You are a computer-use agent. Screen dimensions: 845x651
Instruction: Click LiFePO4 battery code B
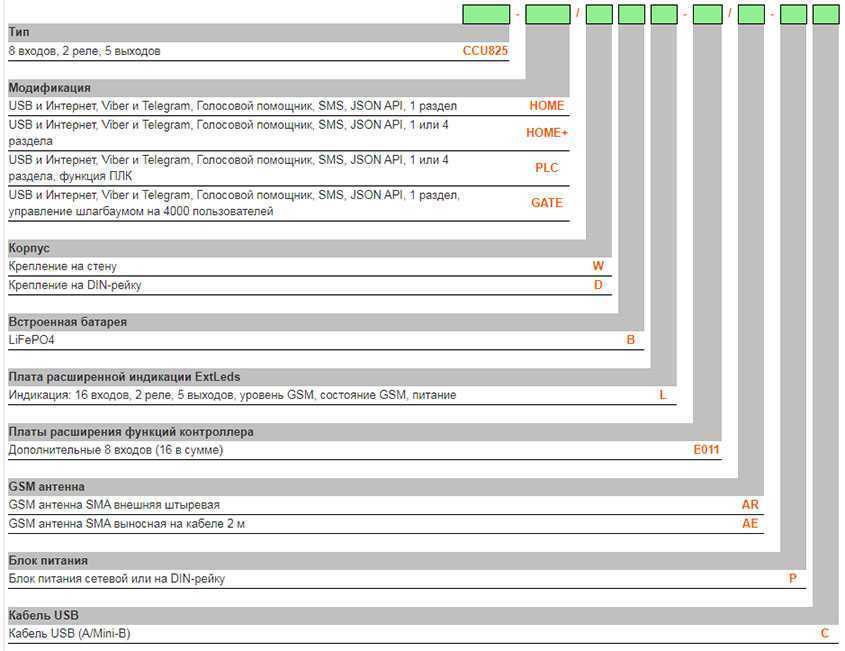pos(630,340)
